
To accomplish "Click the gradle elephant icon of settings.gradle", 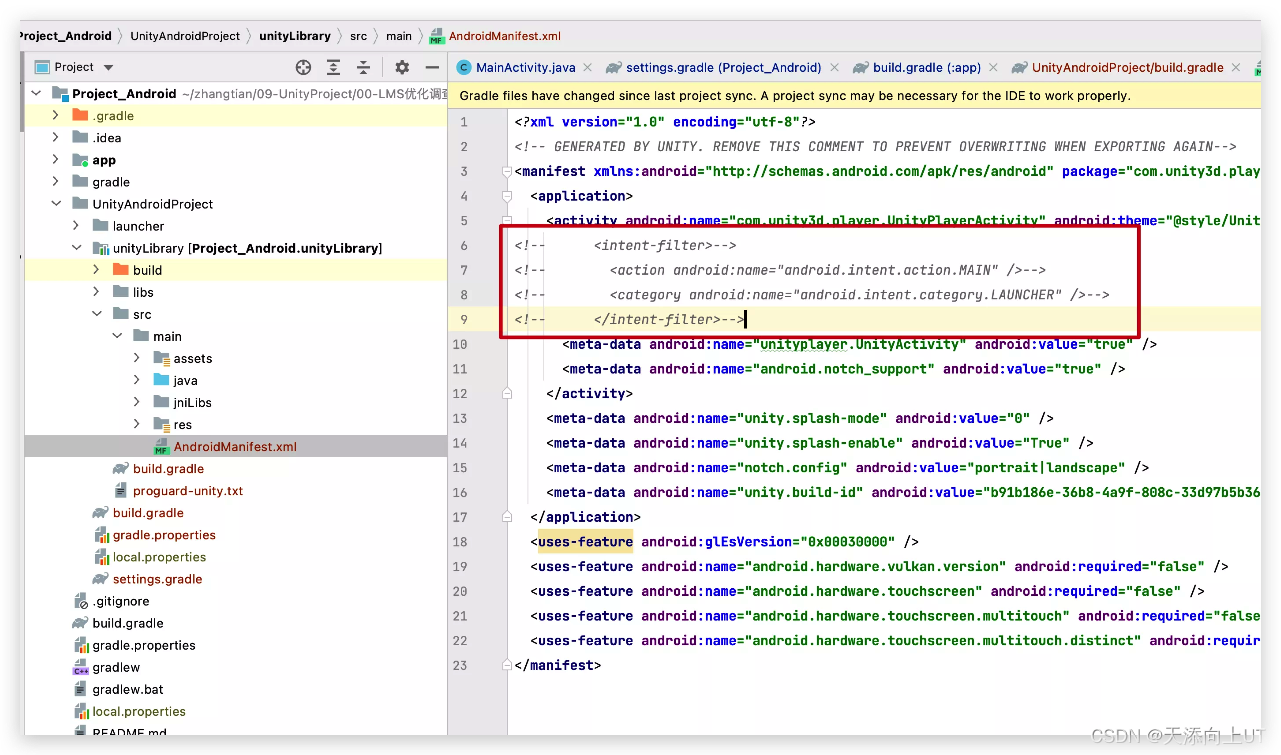I will pos(100,579).
